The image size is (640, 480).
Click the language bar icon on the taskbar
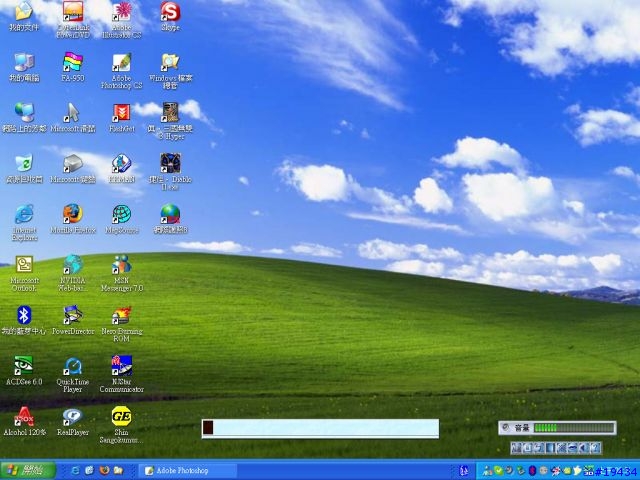(464, 471)
